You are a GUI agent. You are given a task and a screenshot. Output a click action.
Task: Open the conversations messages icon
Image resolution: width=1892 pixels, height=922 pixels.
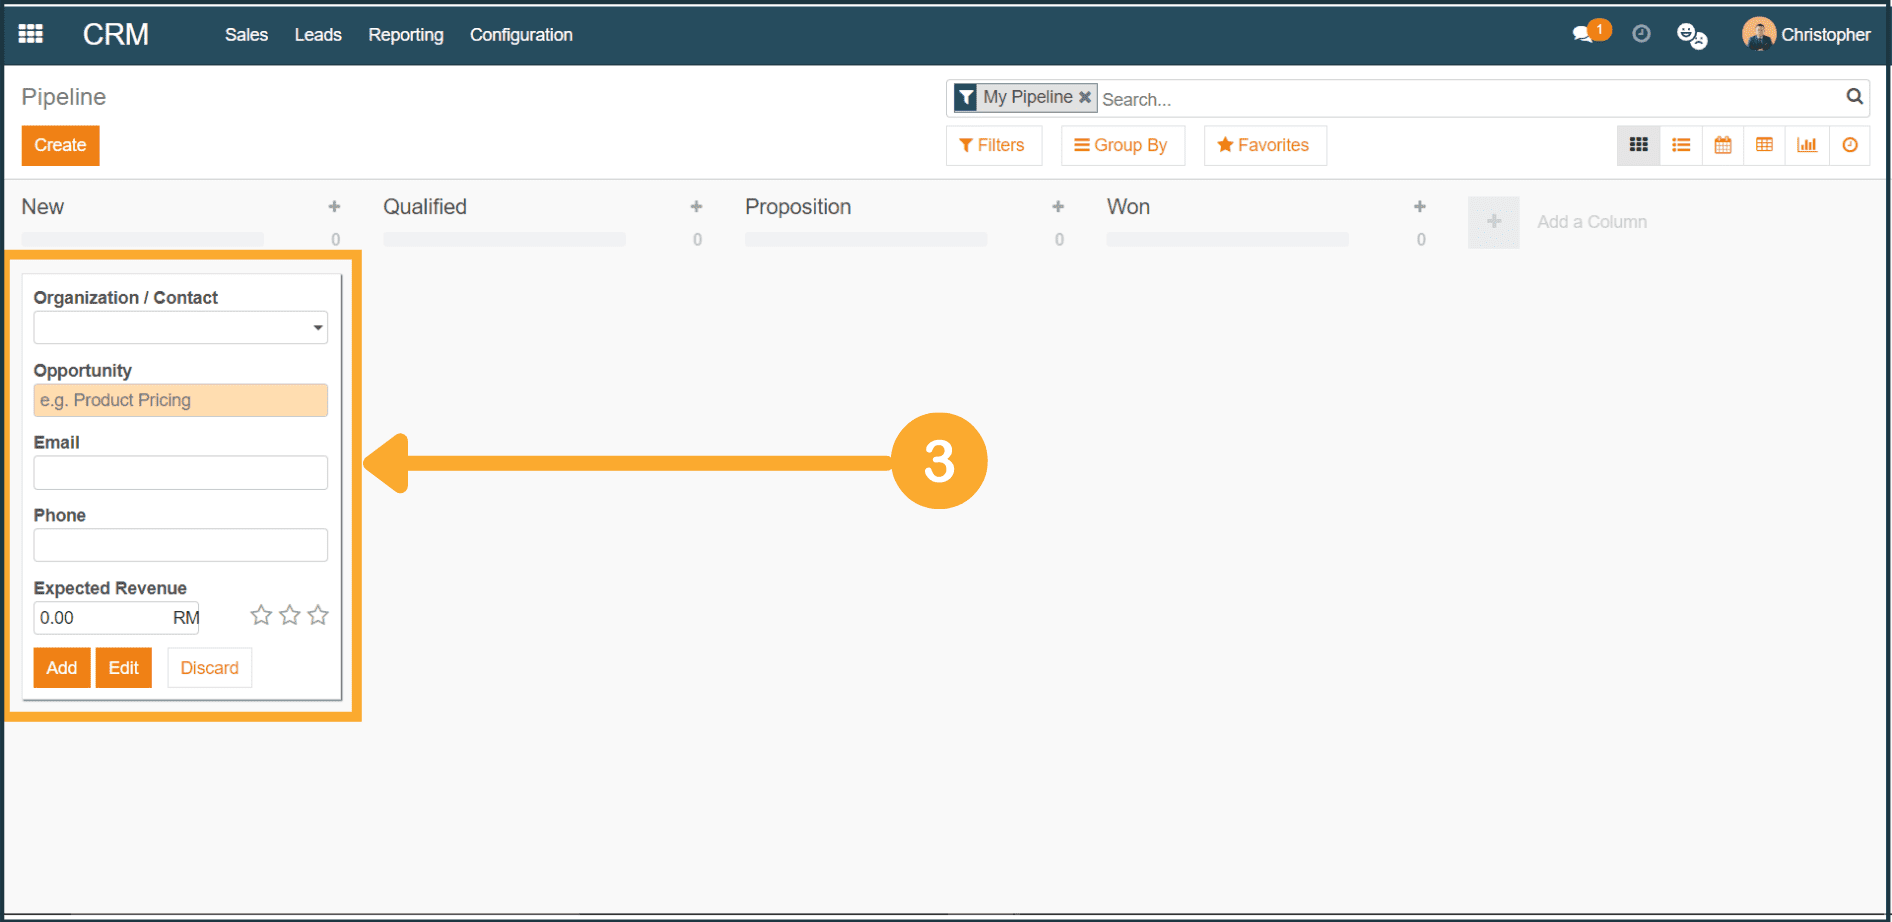[1583, 35]
